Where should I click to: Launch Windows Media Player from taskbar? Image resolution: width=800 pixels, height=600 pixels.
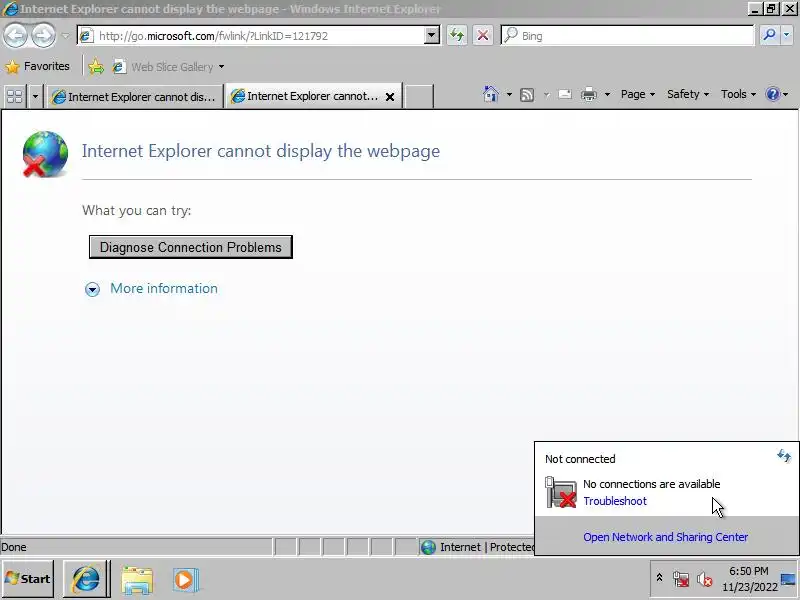click(x=185, y=580)
